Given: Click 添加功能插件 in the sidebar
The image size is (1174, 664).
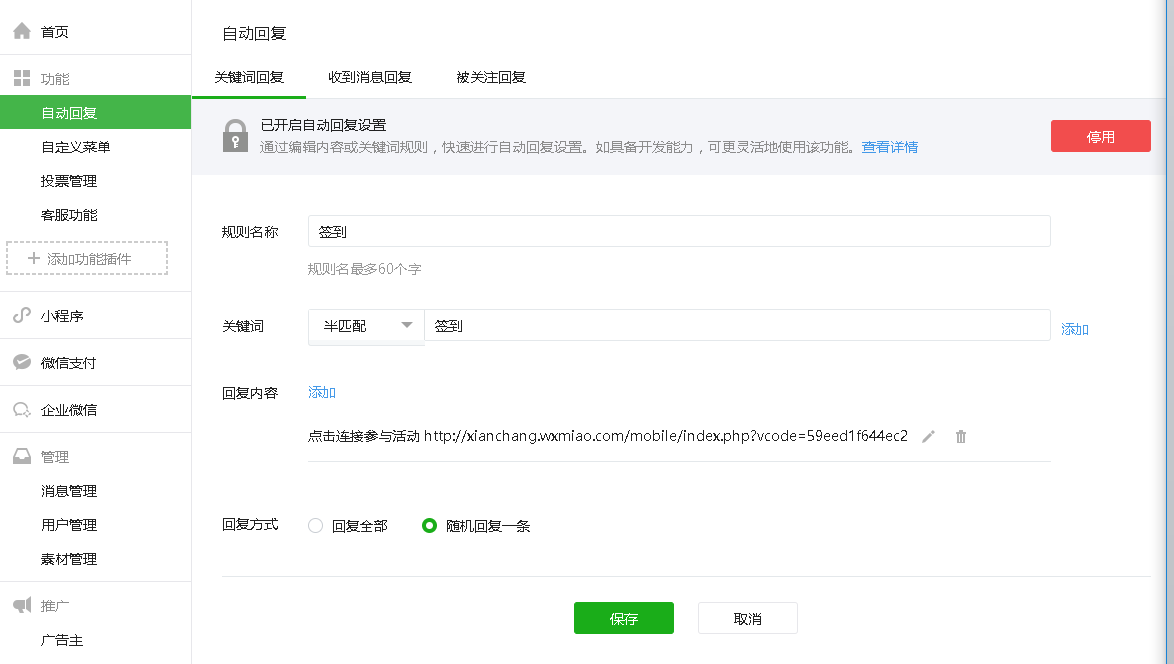Looking at the screenshot, I should click(87, 258).
